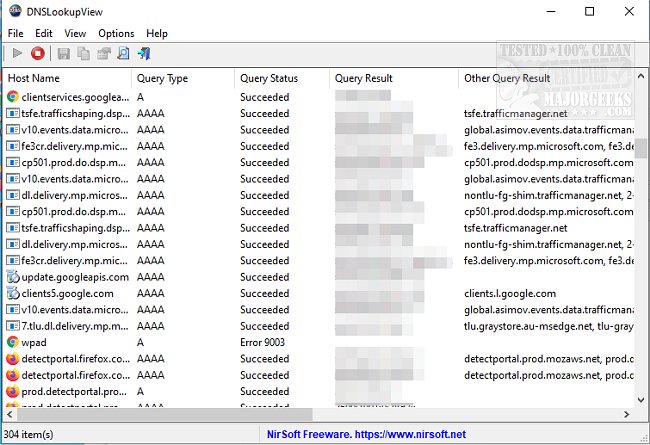
Task: Click the A query type in wpad row
Action: (141, 343)
